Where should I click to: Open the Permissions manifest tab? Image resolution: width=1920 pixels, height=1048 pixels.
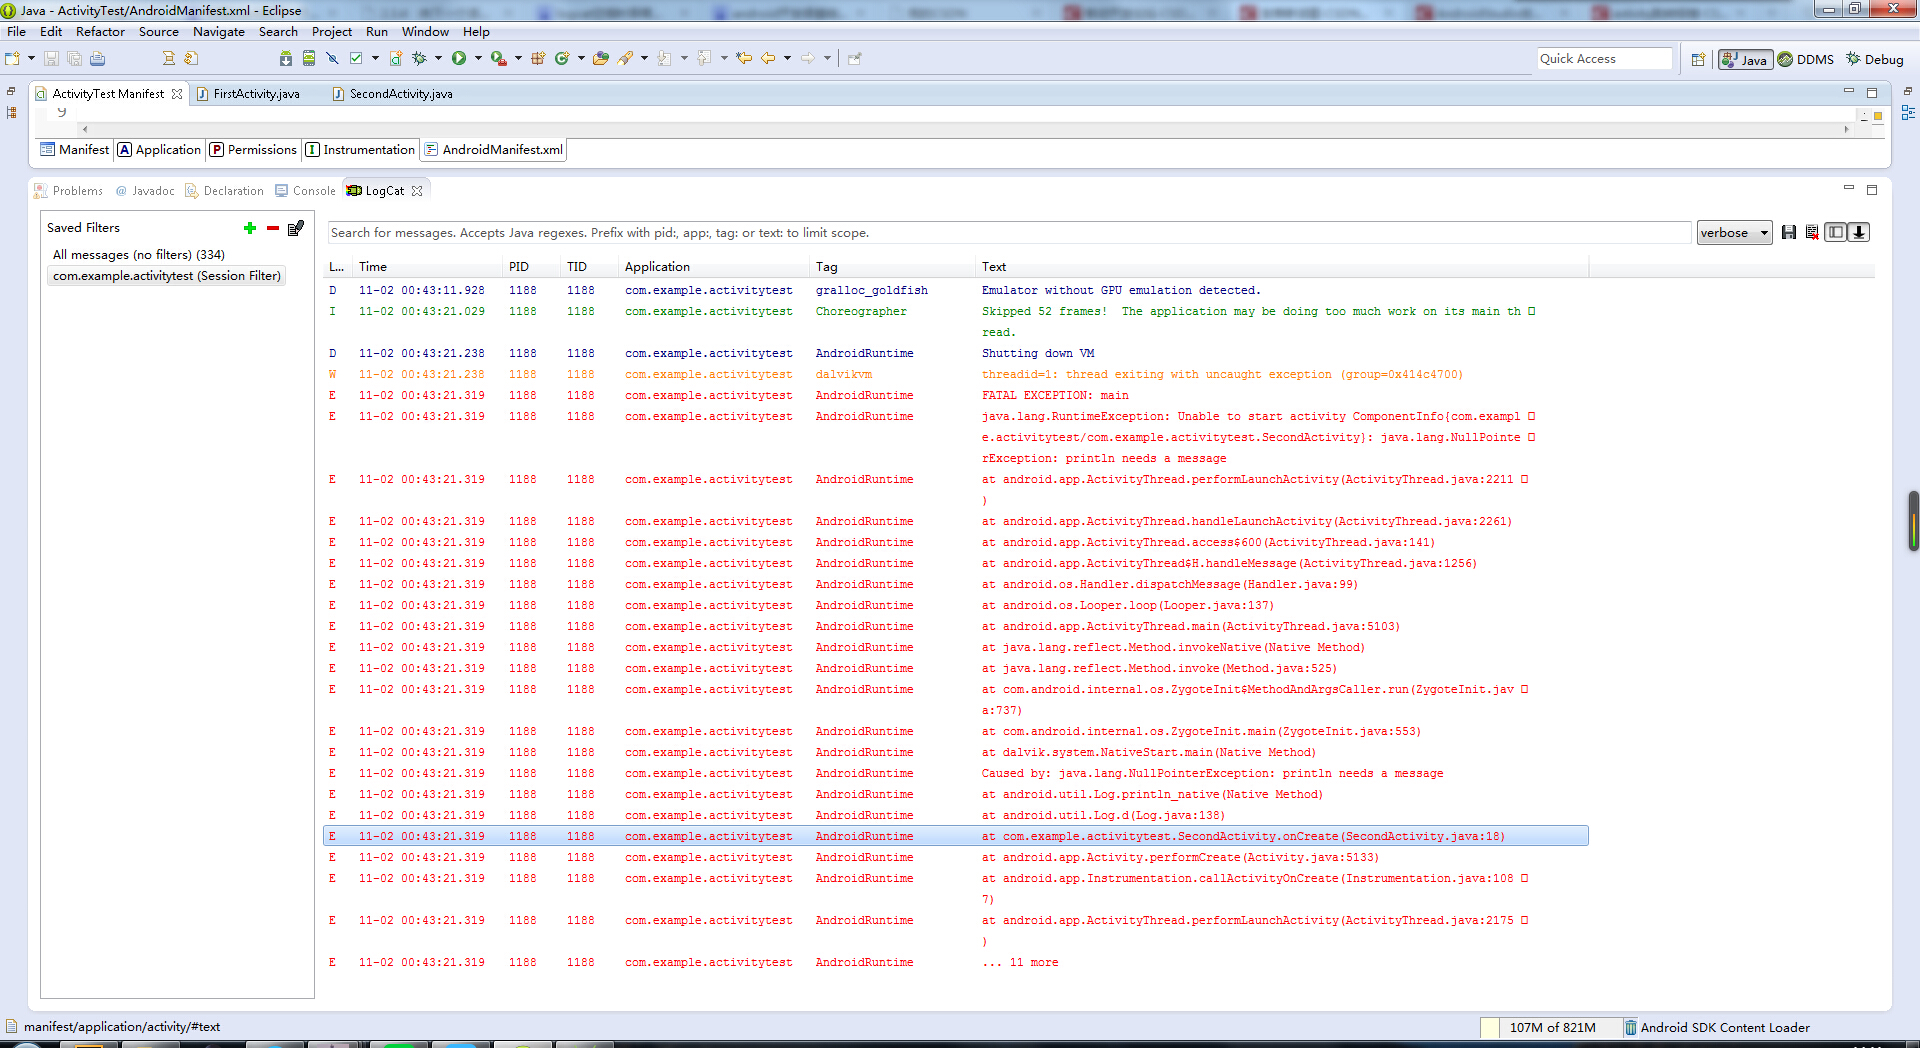click(x=253, y=150)
